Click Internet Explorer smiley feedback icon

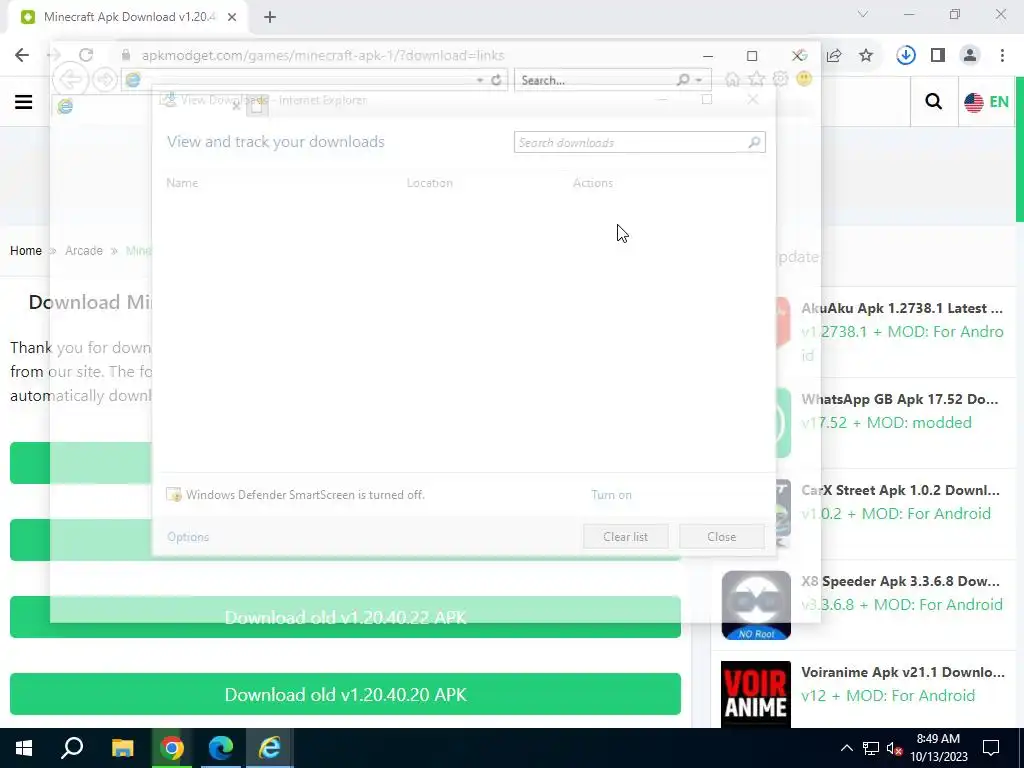tap(805, 80)
